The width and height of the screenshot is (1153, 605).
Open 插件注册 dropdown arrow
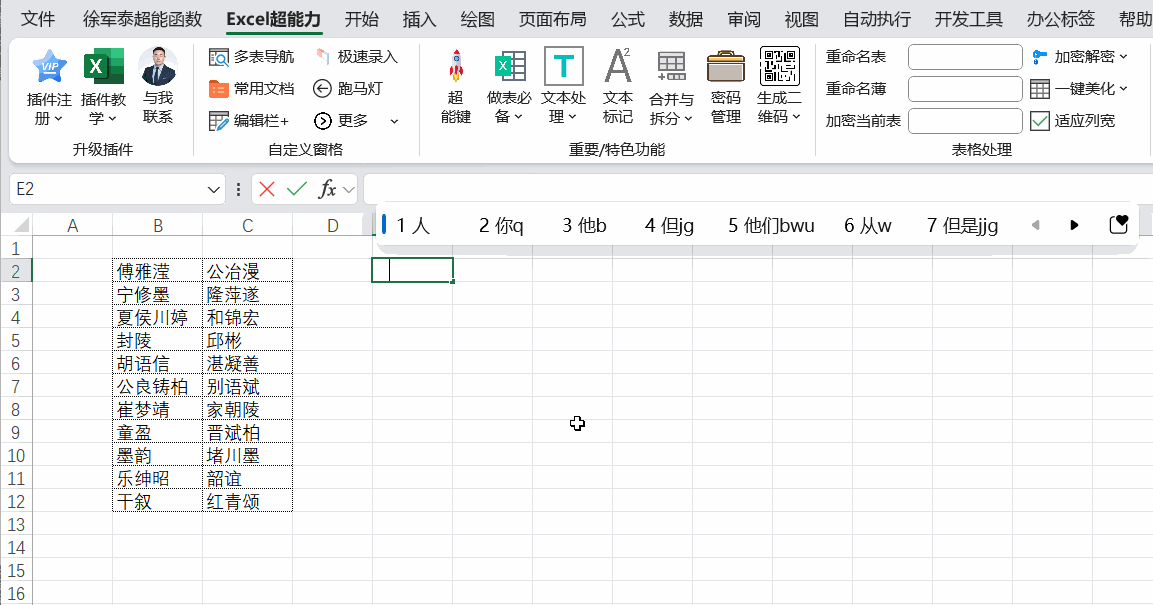click(x=59, y=118)
